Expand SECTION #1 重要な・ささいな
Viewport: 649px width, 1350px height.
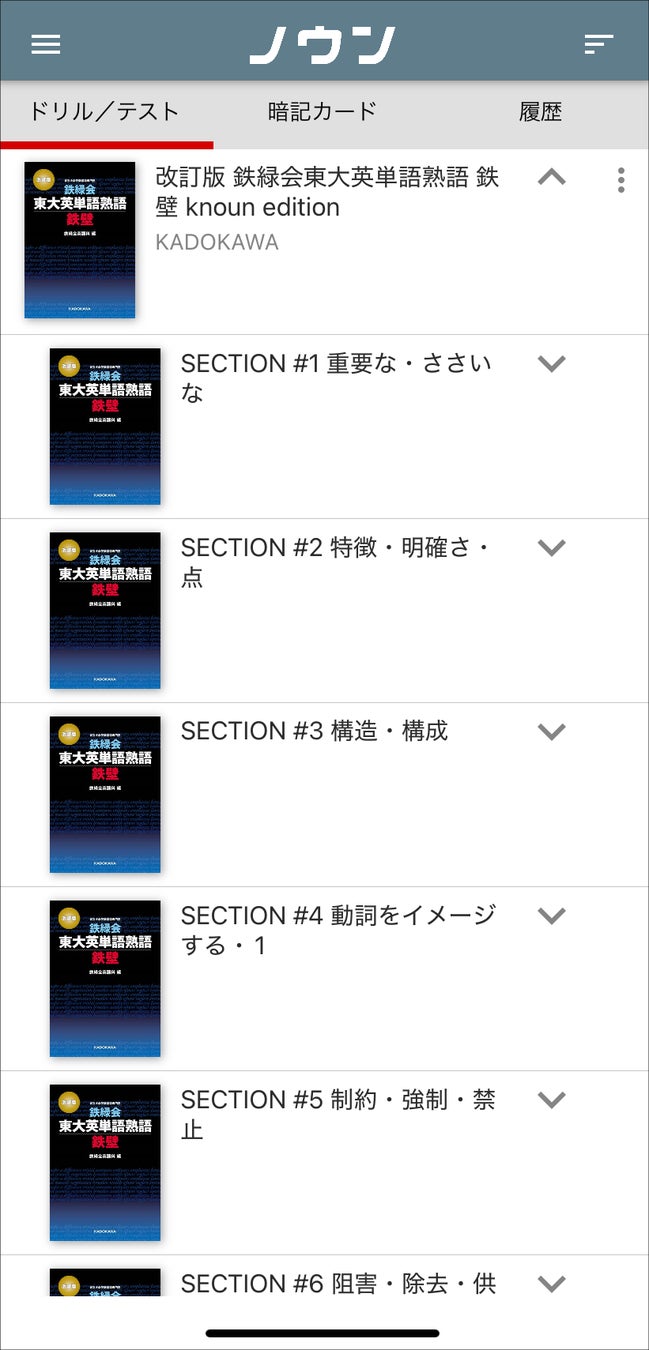coord(552,363)
